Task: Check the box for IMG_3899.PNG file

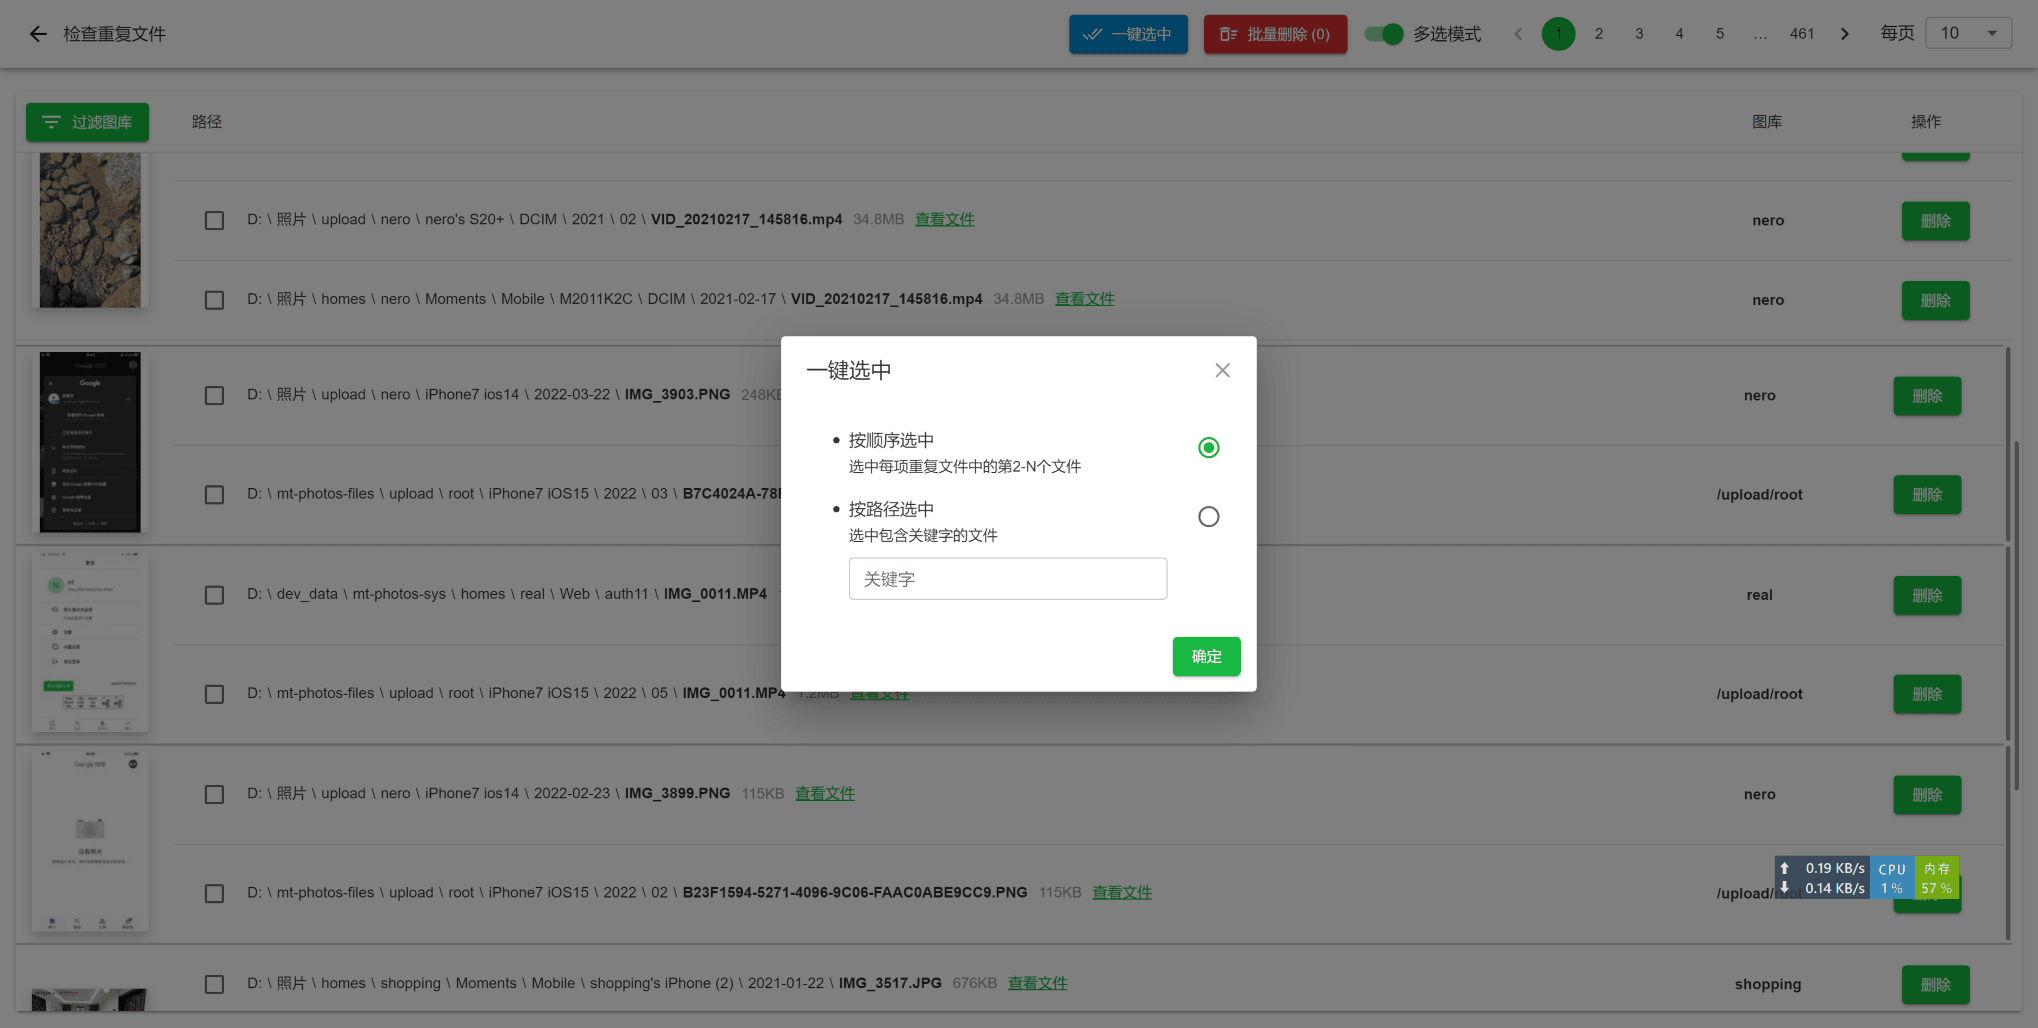Action: pos(214,795)
